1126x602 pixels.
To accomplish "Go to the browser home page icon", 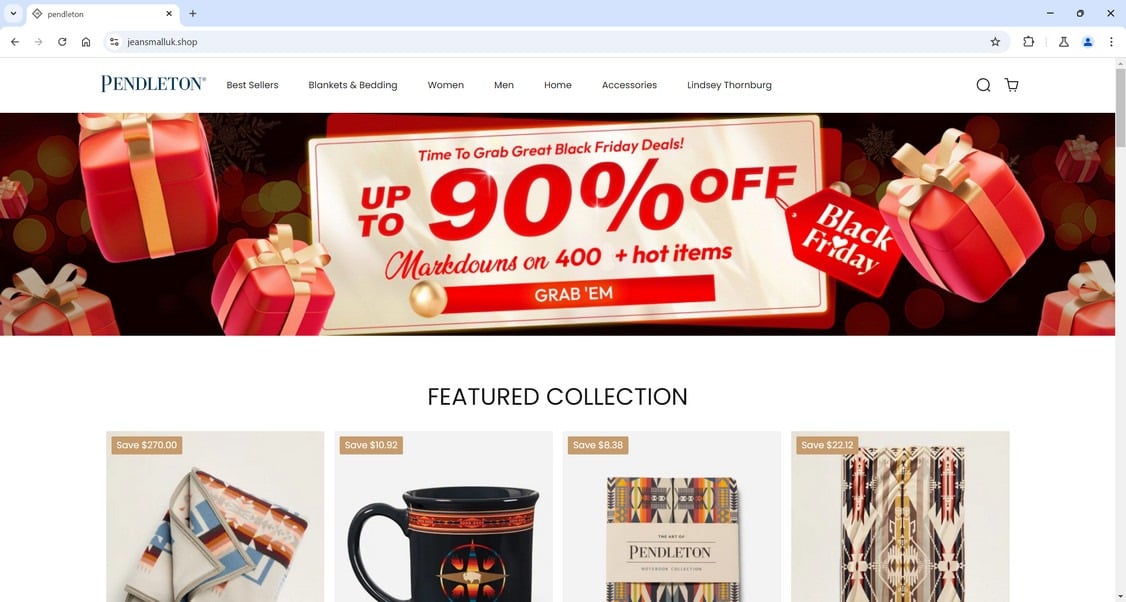I will [x=85, y=42].
